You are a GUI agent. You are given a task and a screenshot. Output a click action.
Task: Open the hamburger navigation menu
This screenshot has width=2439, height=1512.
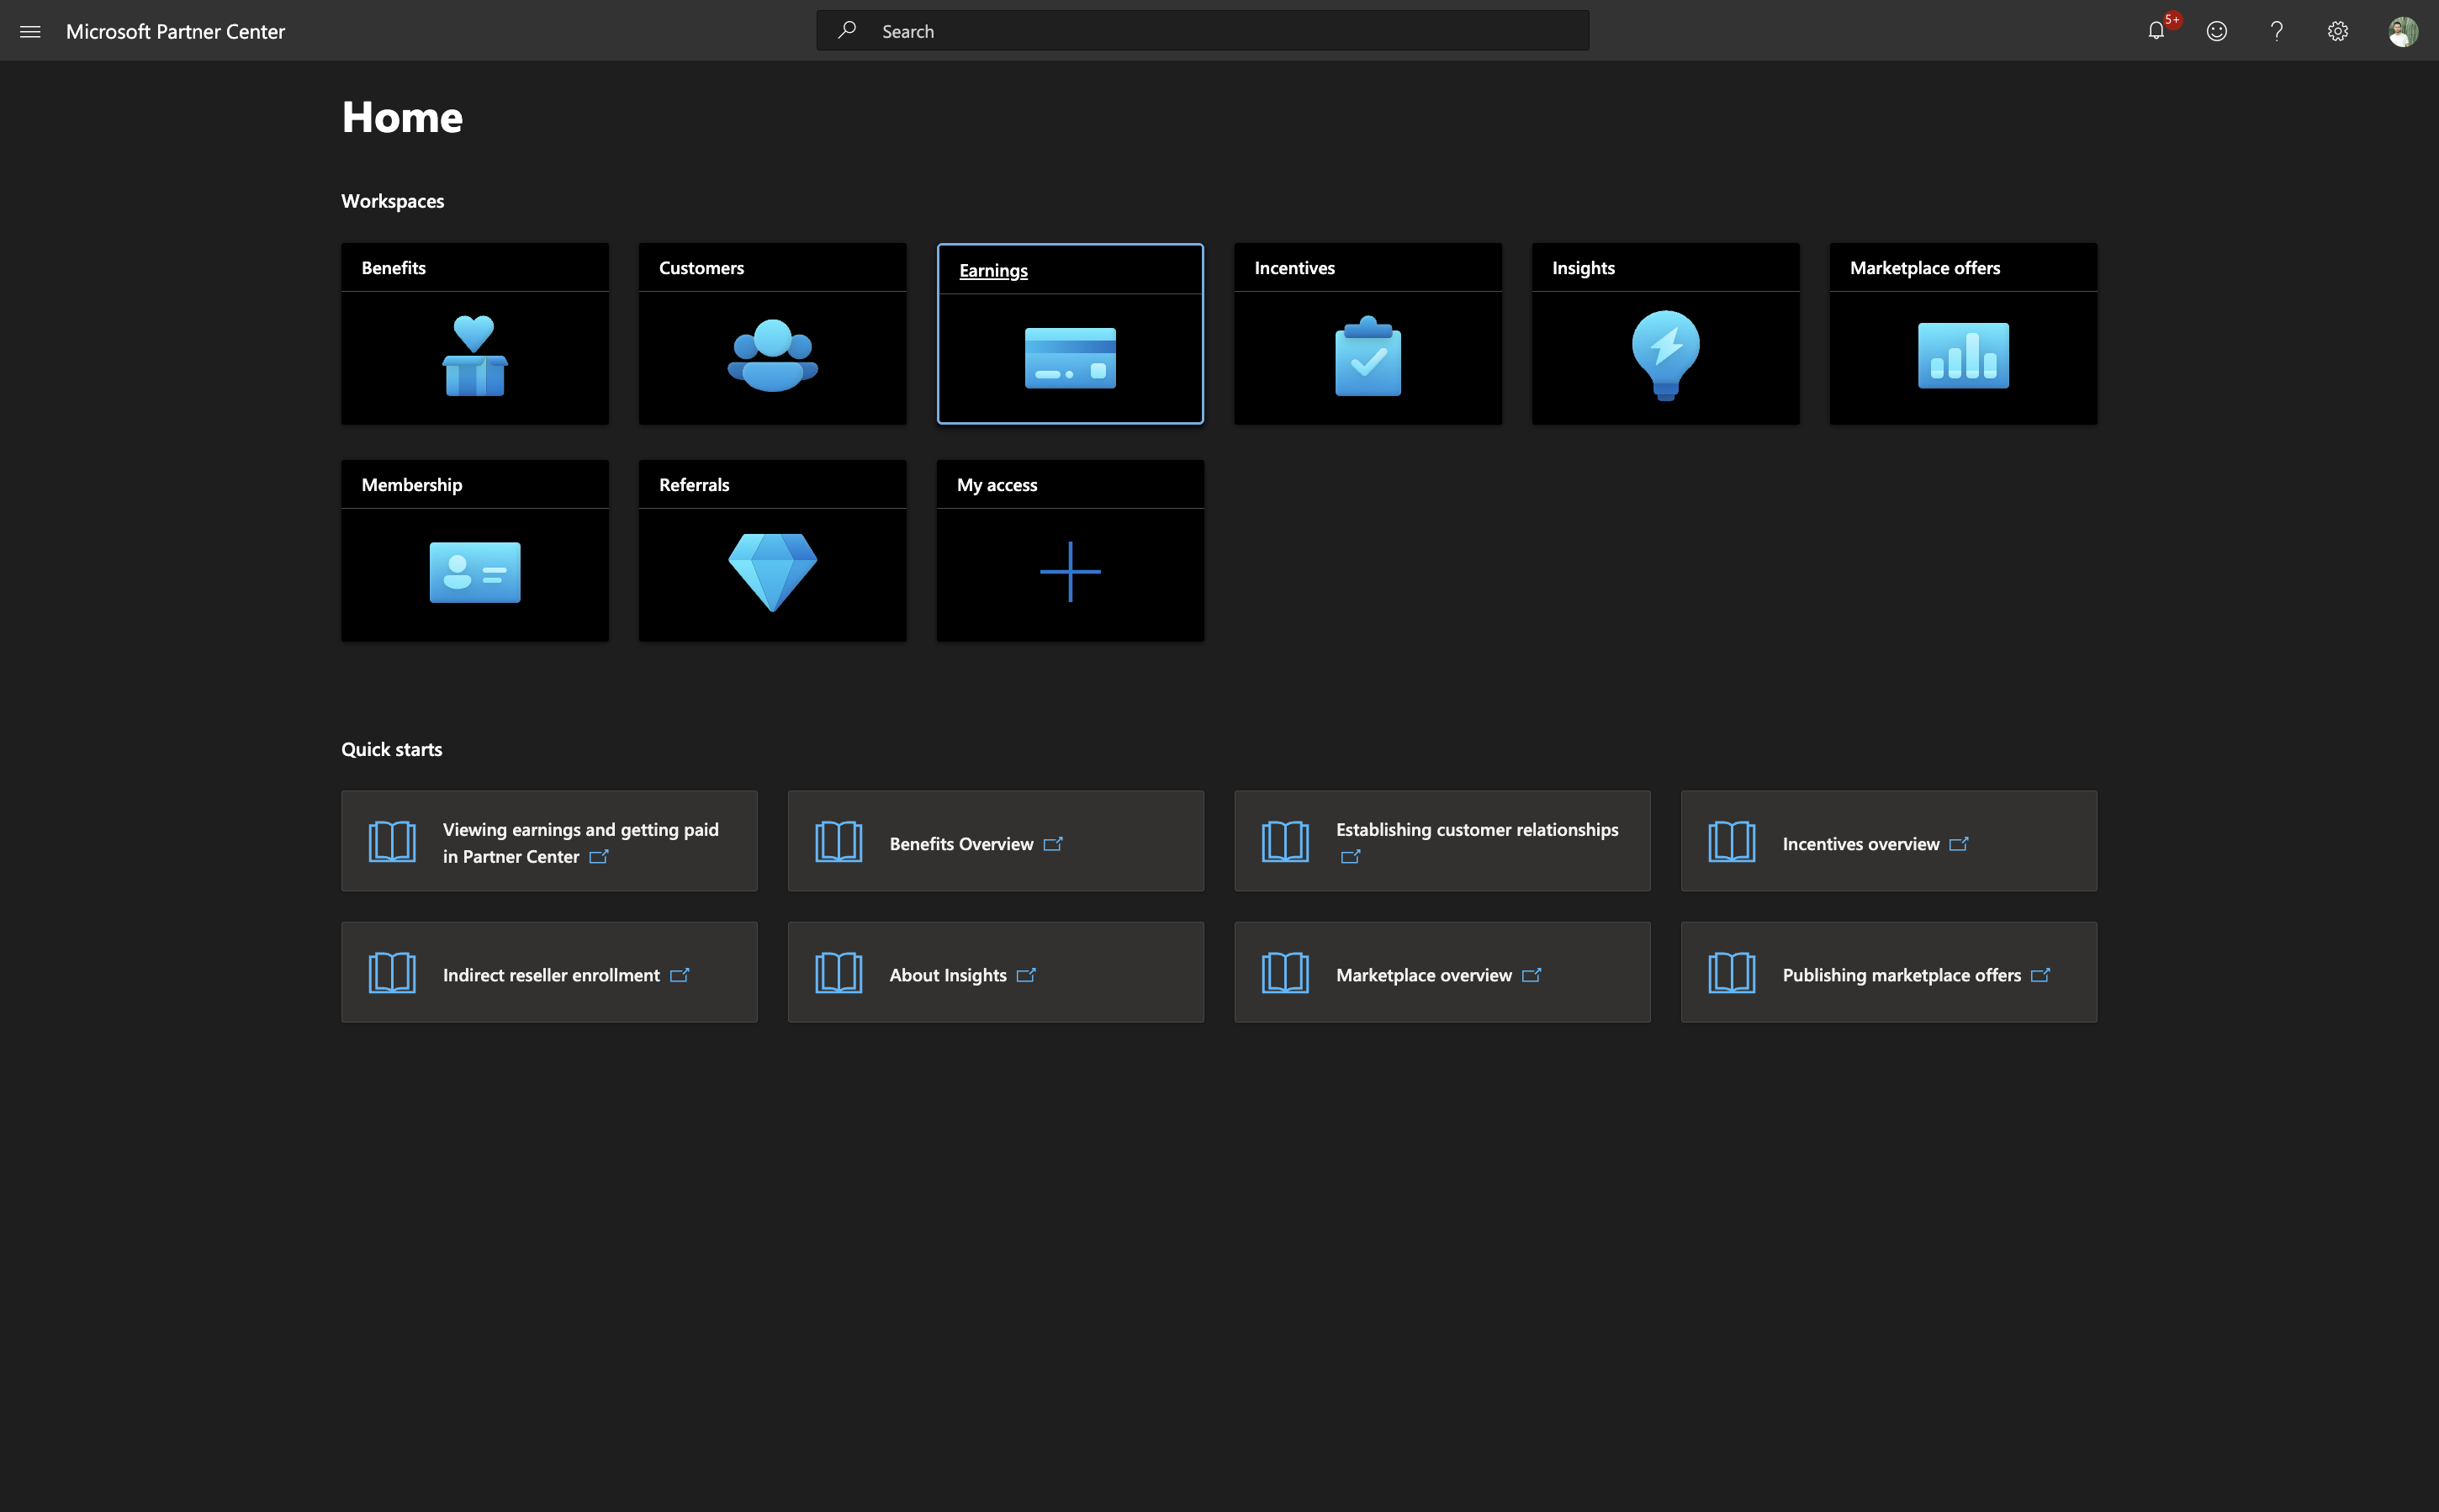tap(30, 31)
